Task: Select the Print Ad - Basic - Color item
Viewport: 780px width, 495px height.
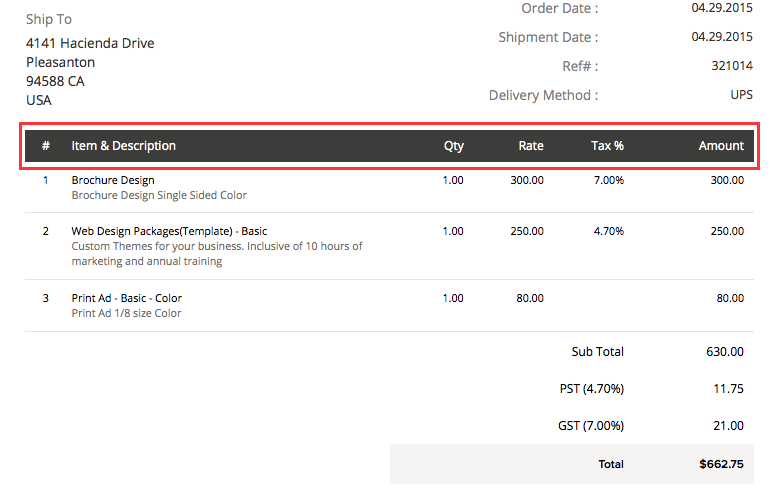Action: pos(126,298)
